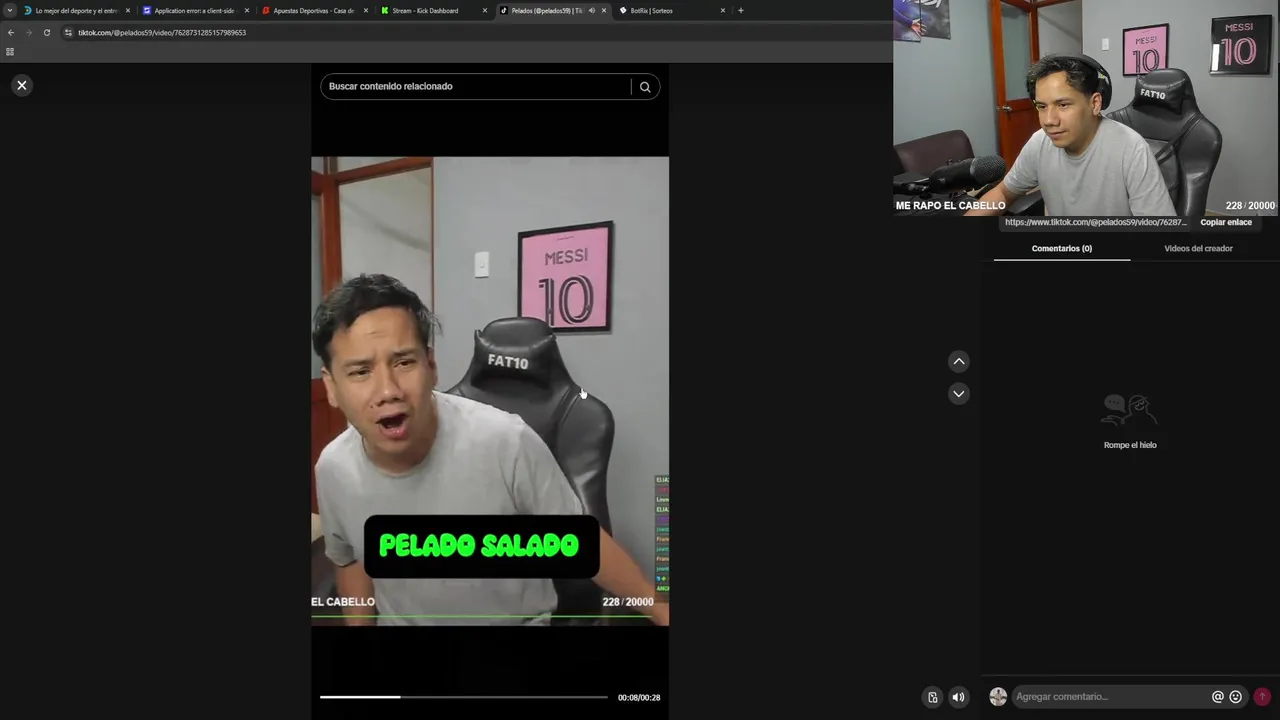The width and height of the screenshot is (1280, 720).
Task: Close the Kick Dashboard tab
Action: tap(485, 10)
